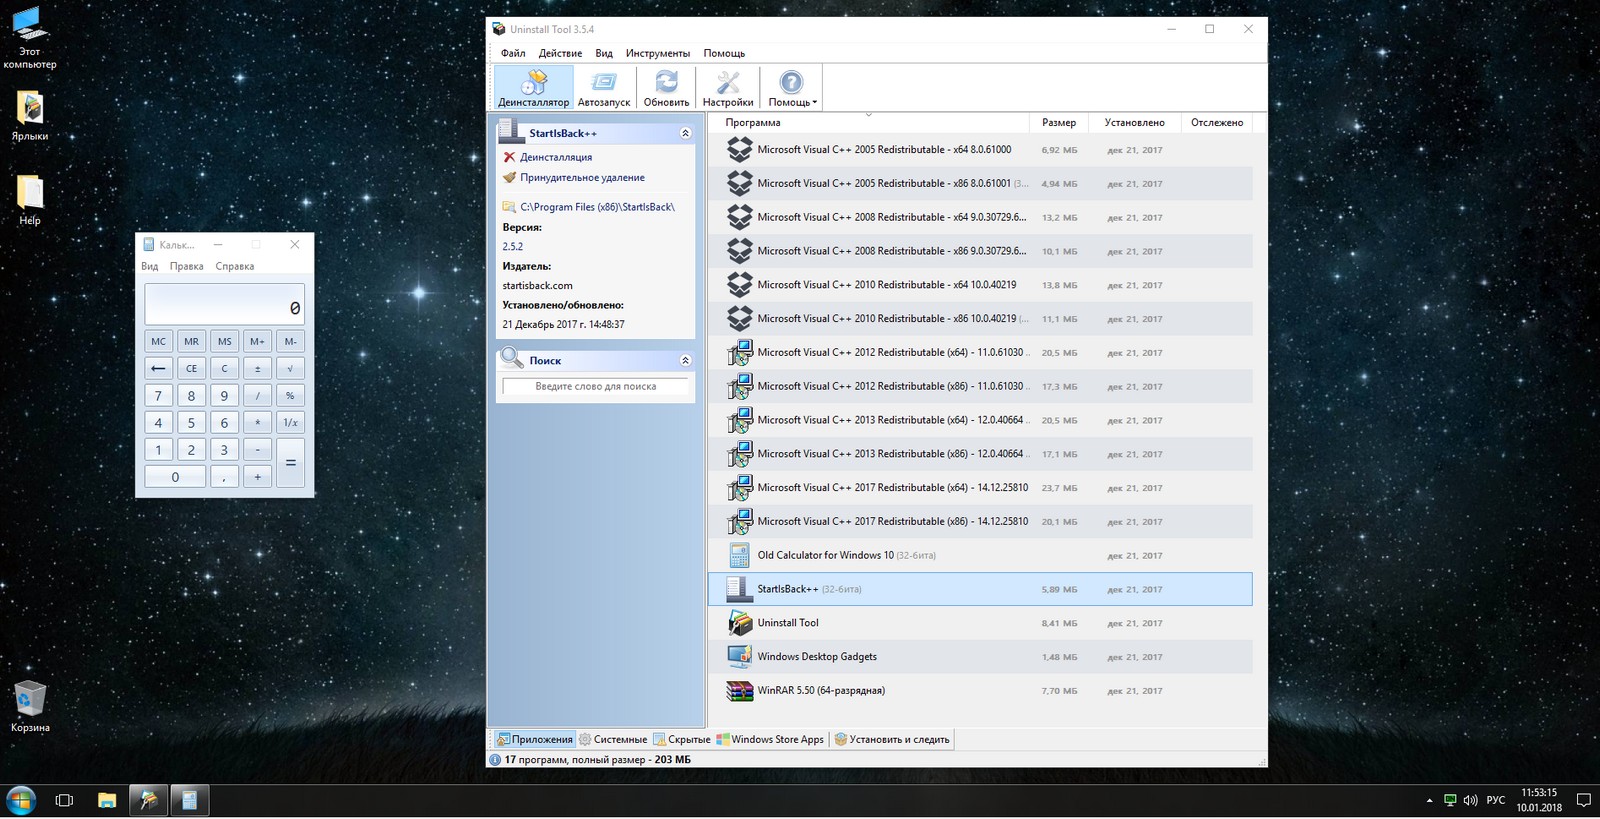Click the Обновить refresh icon
The width and height of the screenshot is (1600, 819).
pyautogui.click(x=666, y=87)
